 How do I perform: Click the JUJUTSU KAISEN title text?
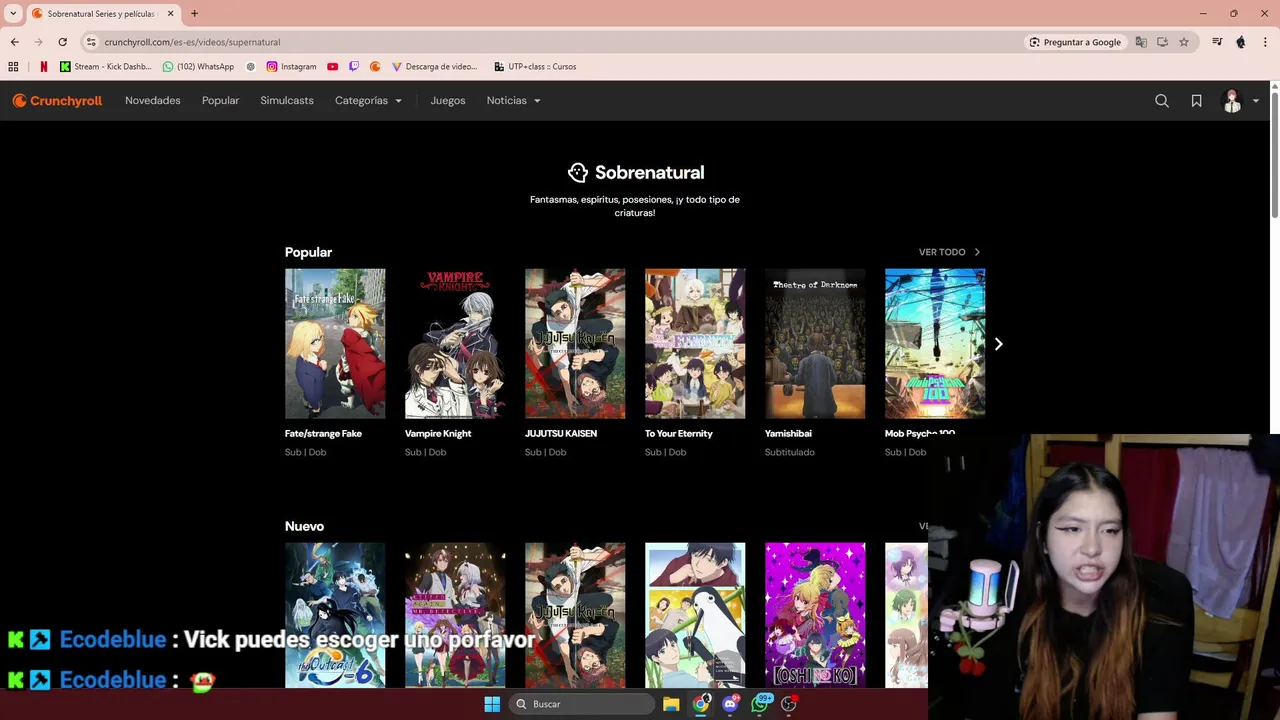[x=561, y=434]
